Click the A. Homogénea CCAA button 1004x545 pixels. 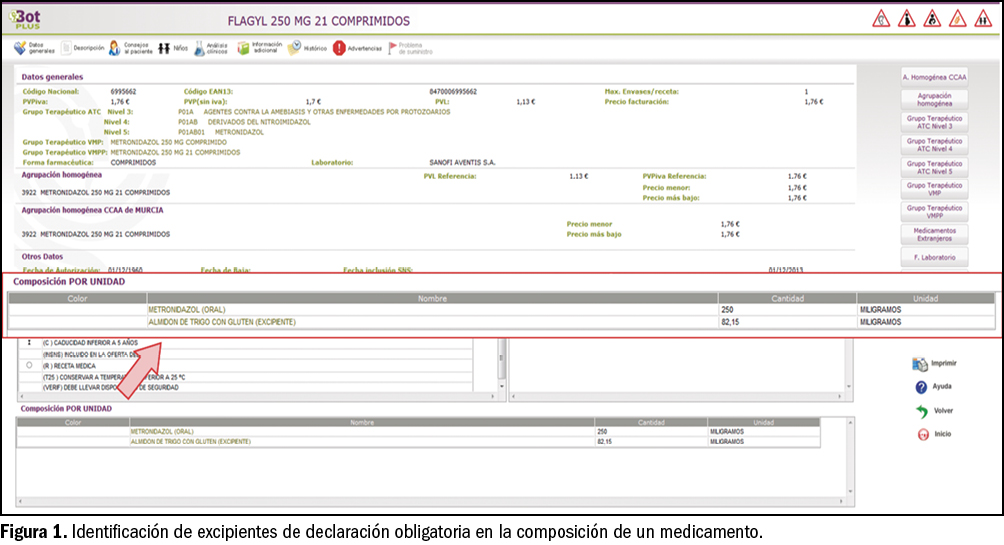click(x=934, y=77)
